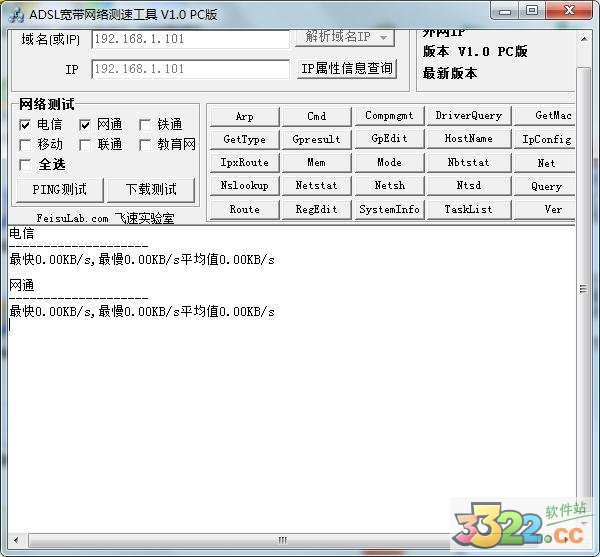This screenshot has width=600, height=557.
Task: Run the Nbtstat button
Action: [469, 163]
